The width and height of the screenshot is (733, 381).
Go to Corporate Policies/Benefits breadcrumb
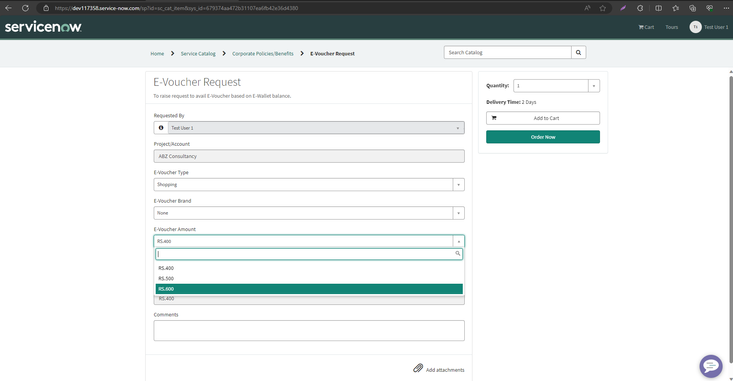(x=263, y=54)
